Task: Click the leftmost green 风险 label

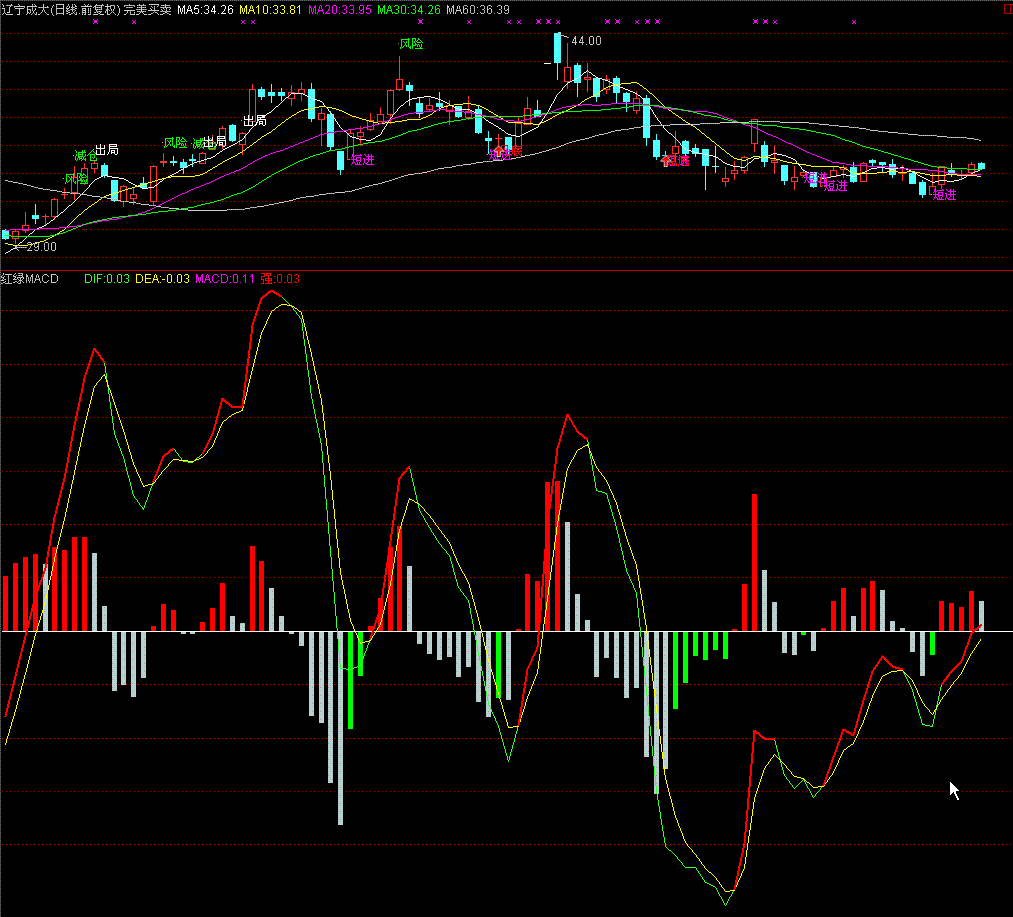Action: pyautogui.click(x=76, y=179)
